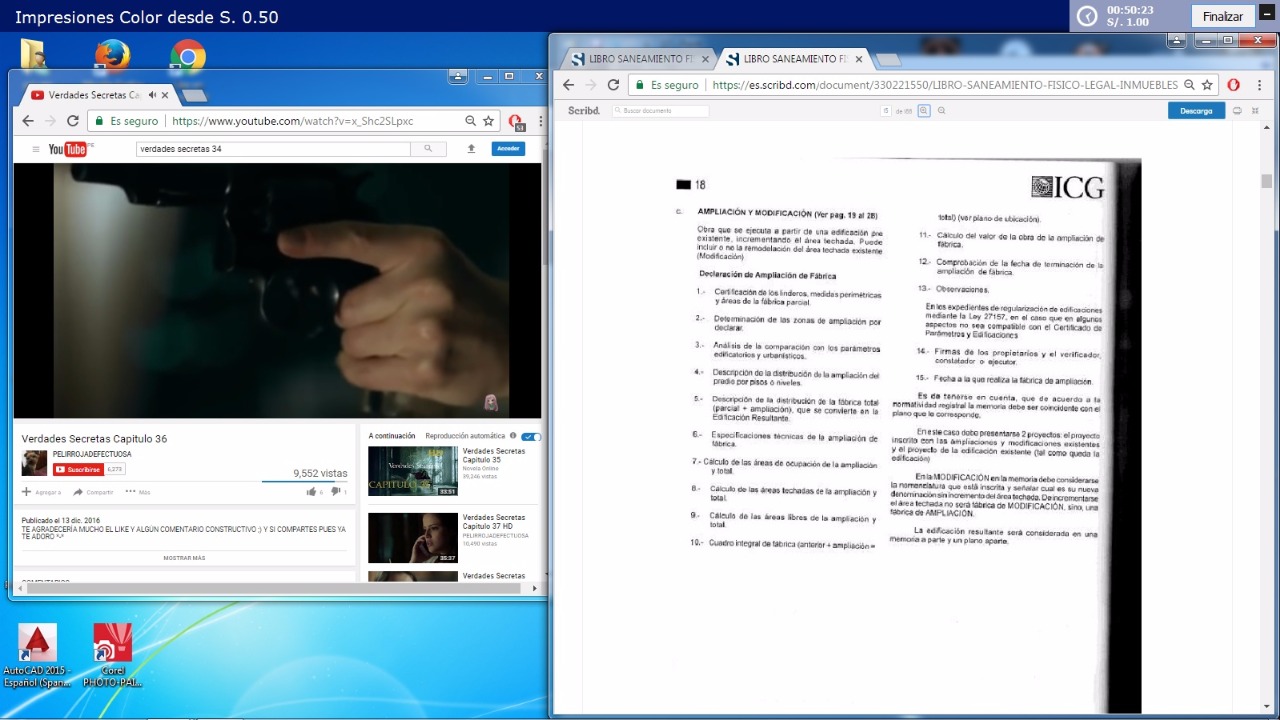
Task: Open the Más options under the video
Action: coord(138,492)
